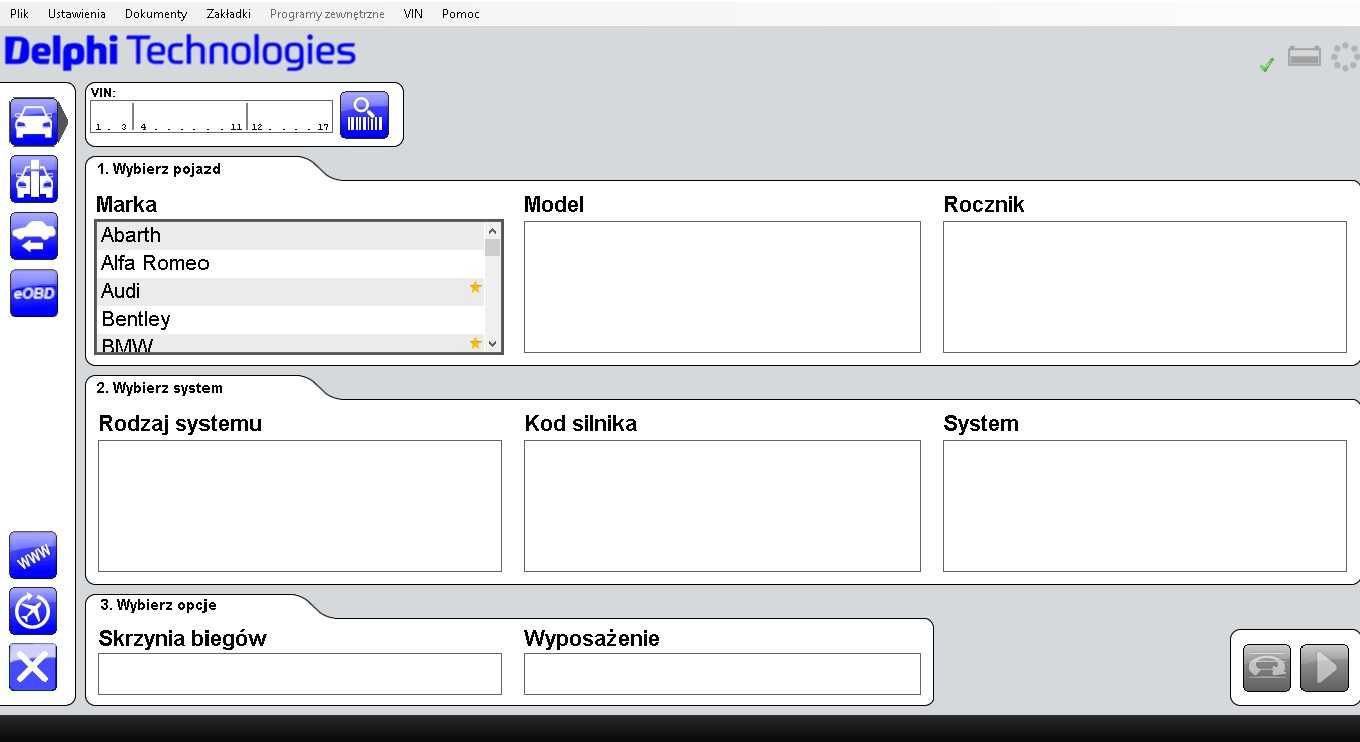Select Alfa Romeo in the Marka list
Image resolution: width=1360 pixels, height=742 pixels.
click(x=291, y=263)
